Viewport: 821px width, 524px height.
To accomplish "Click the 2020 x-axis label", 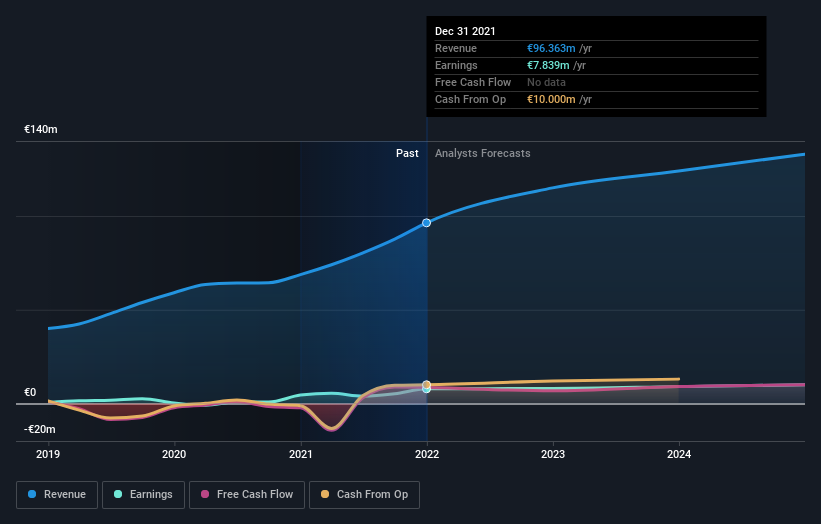I will (x=174, y=454).
